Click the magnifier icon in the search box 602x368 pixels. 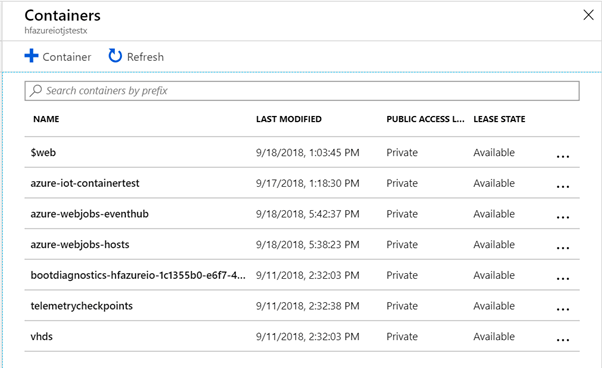click(36, 91)
